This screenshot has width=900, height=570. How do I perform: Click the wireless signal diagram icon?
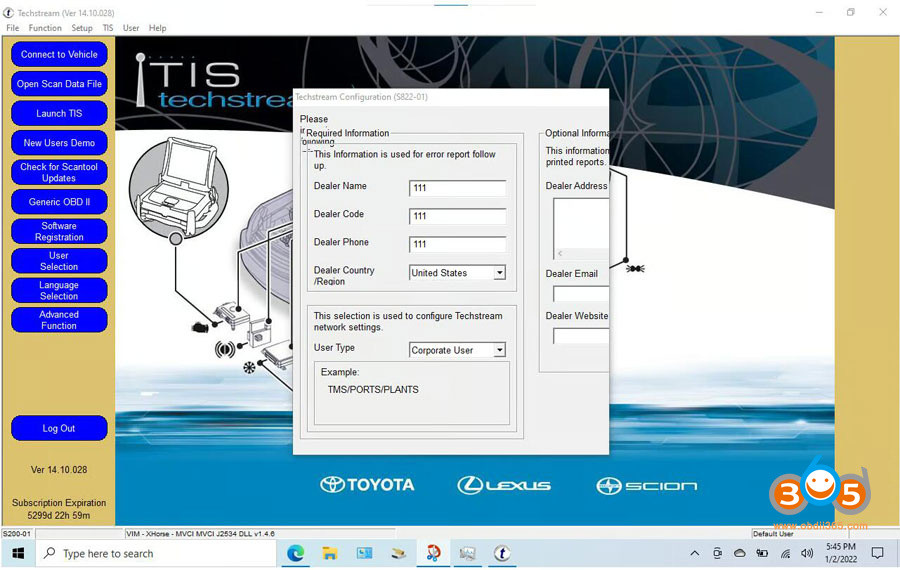tap(224, 348)
